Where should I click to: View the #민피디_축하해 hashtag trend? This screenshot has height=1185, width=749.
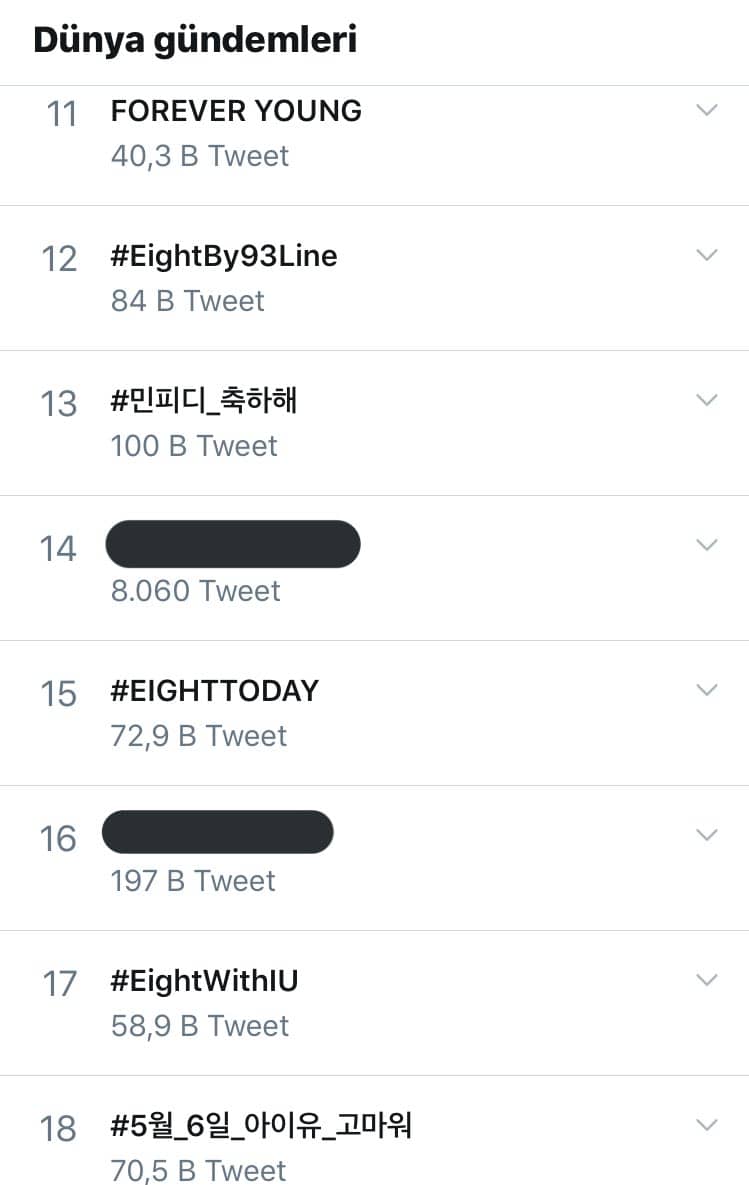coord(204,401)
